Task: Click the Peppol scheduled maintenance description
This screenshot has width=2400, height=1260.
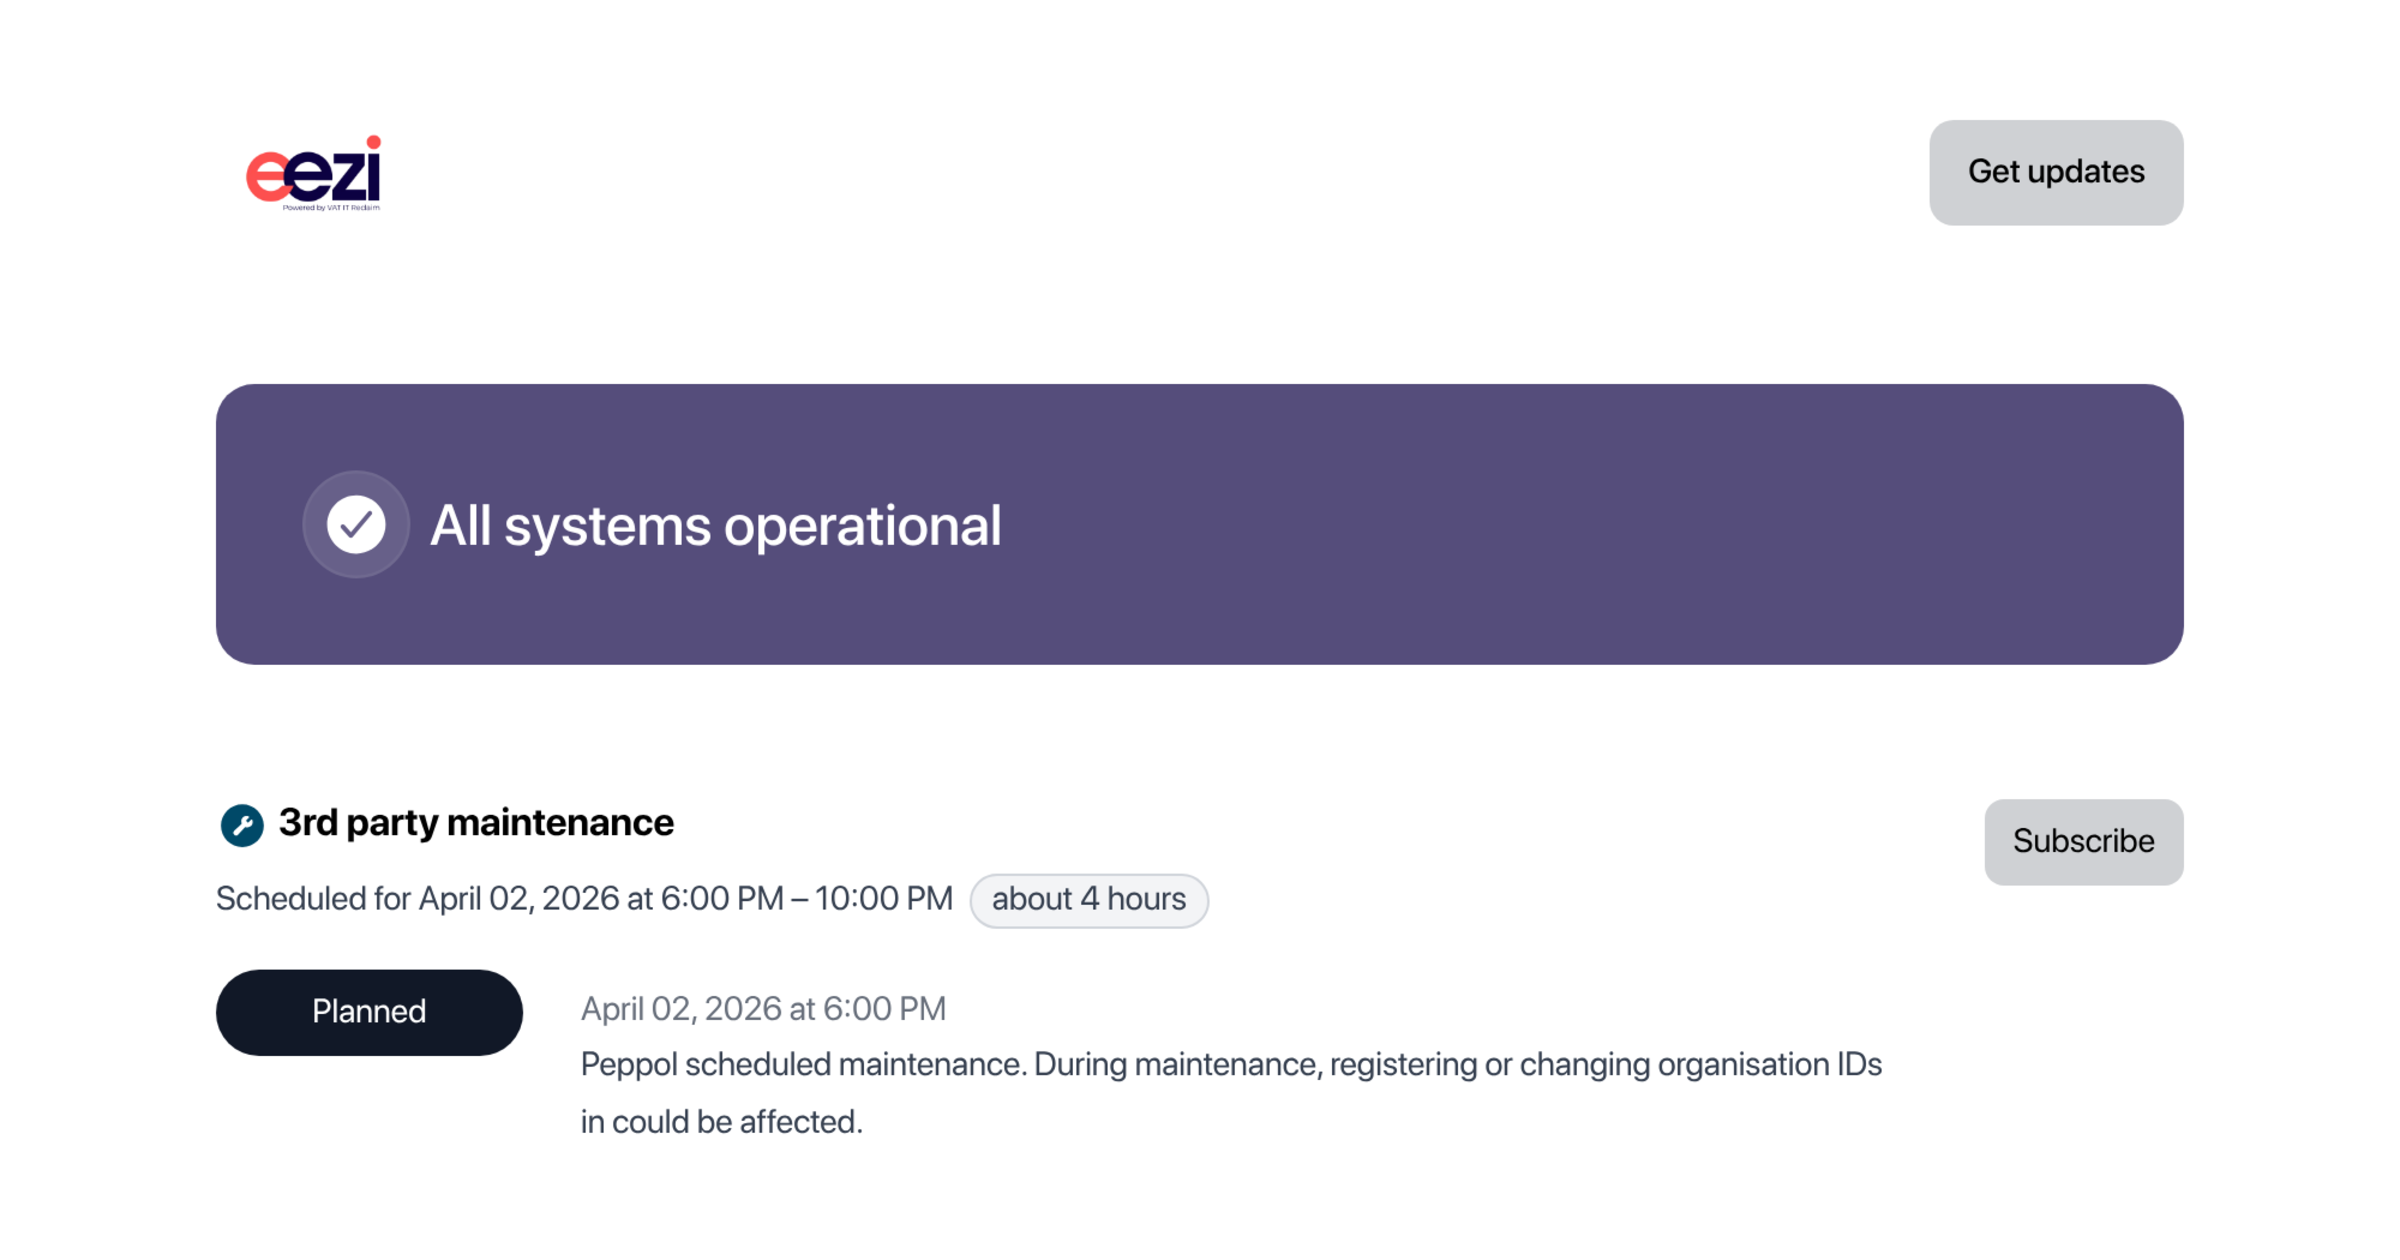Action: pos(1230,1065)
